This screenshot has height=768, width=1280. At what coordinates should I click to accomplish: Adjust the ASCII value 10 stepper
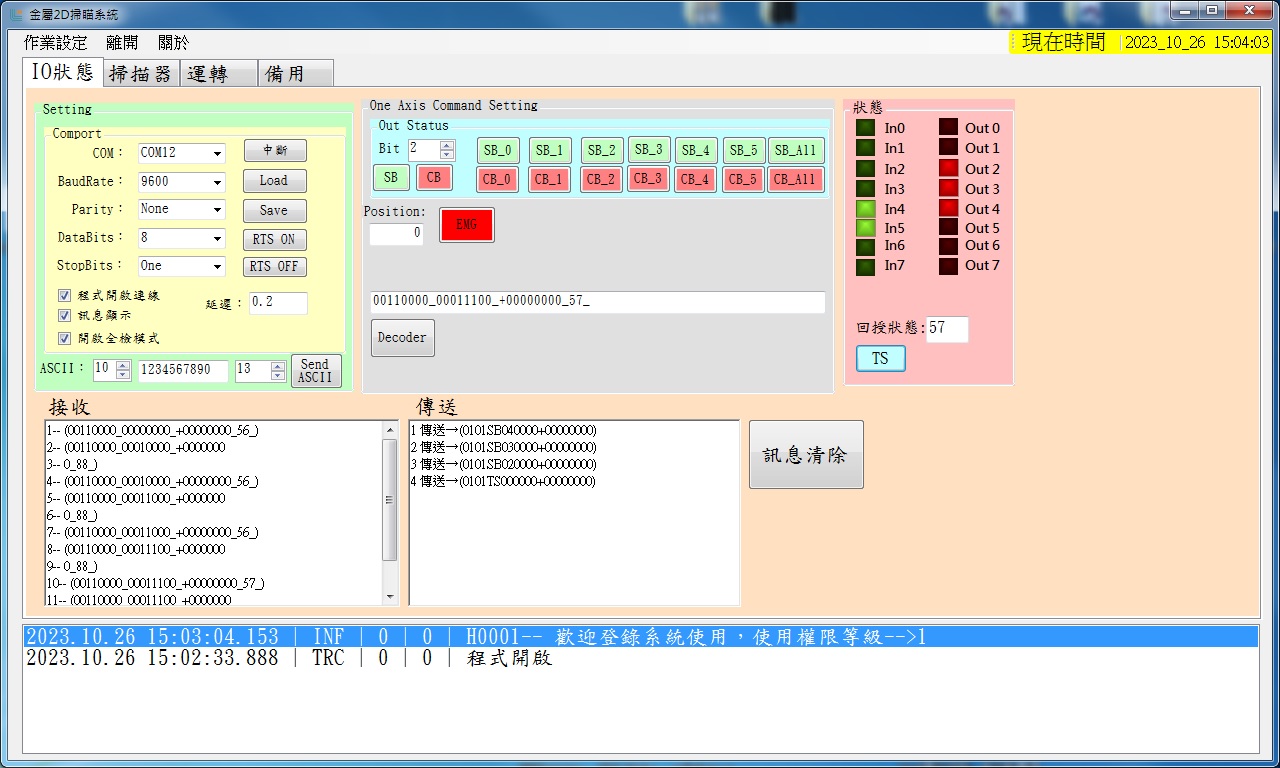(x=123, y=370)
